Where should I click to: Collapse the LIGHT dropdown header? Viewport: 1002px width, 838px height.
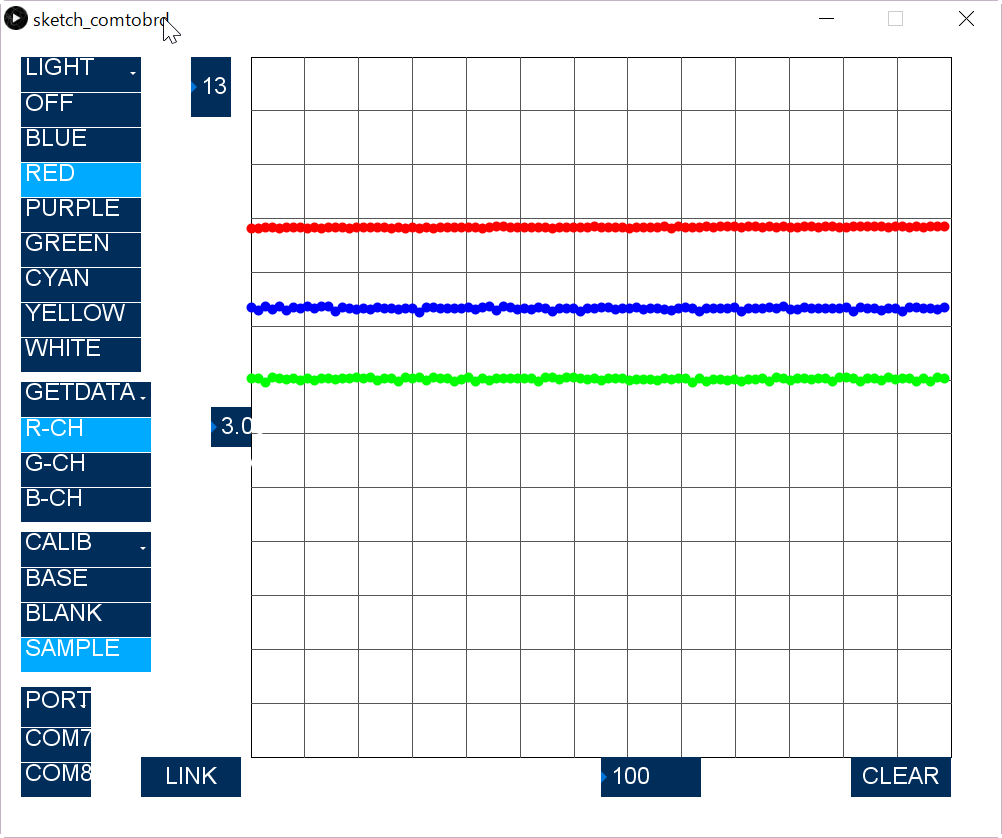[x=81, y=74]
